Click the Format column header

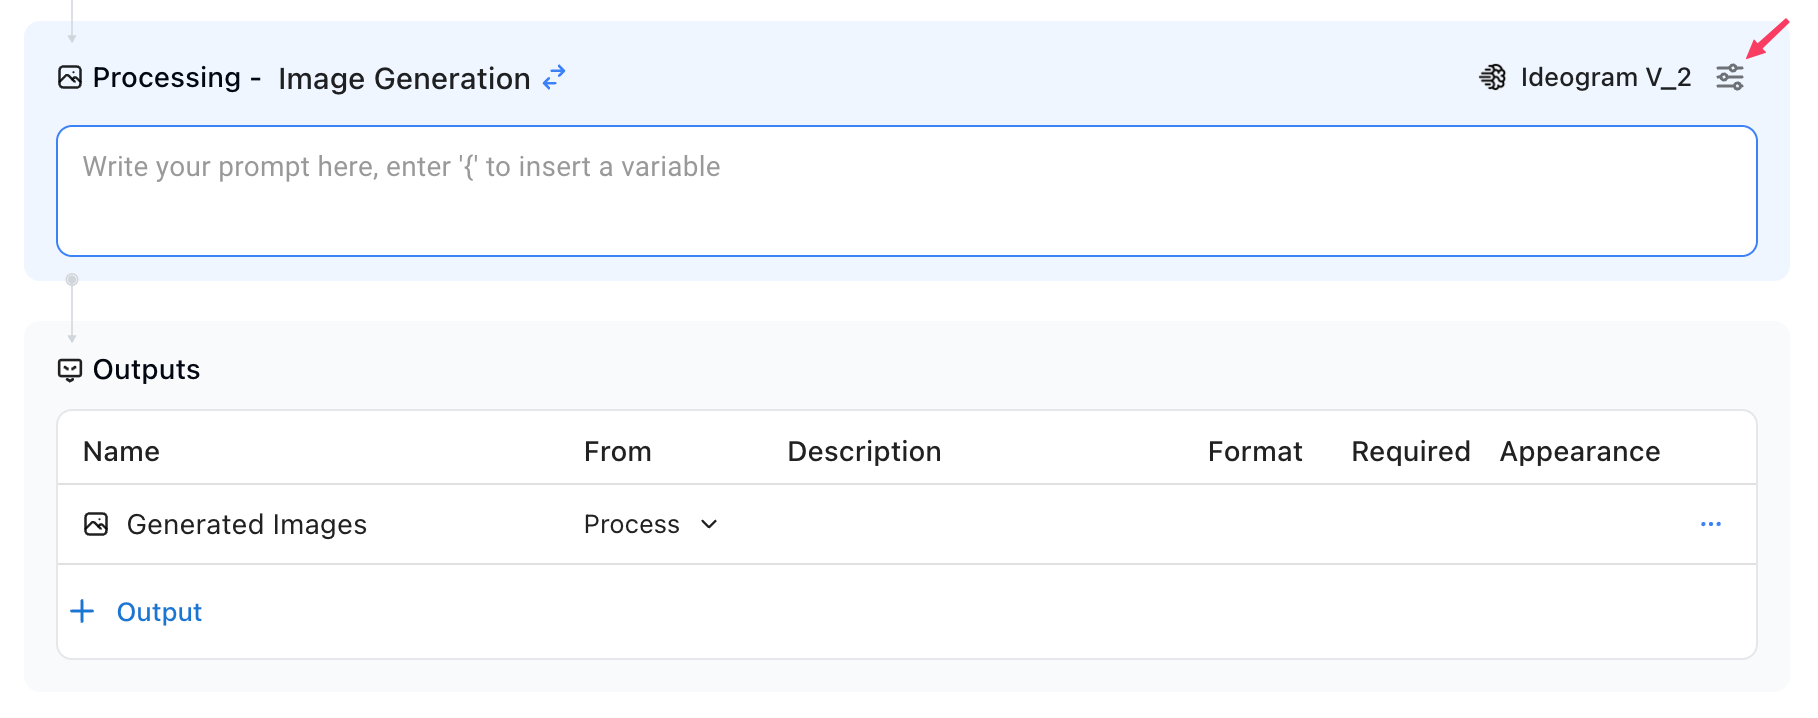(1254, 451)
